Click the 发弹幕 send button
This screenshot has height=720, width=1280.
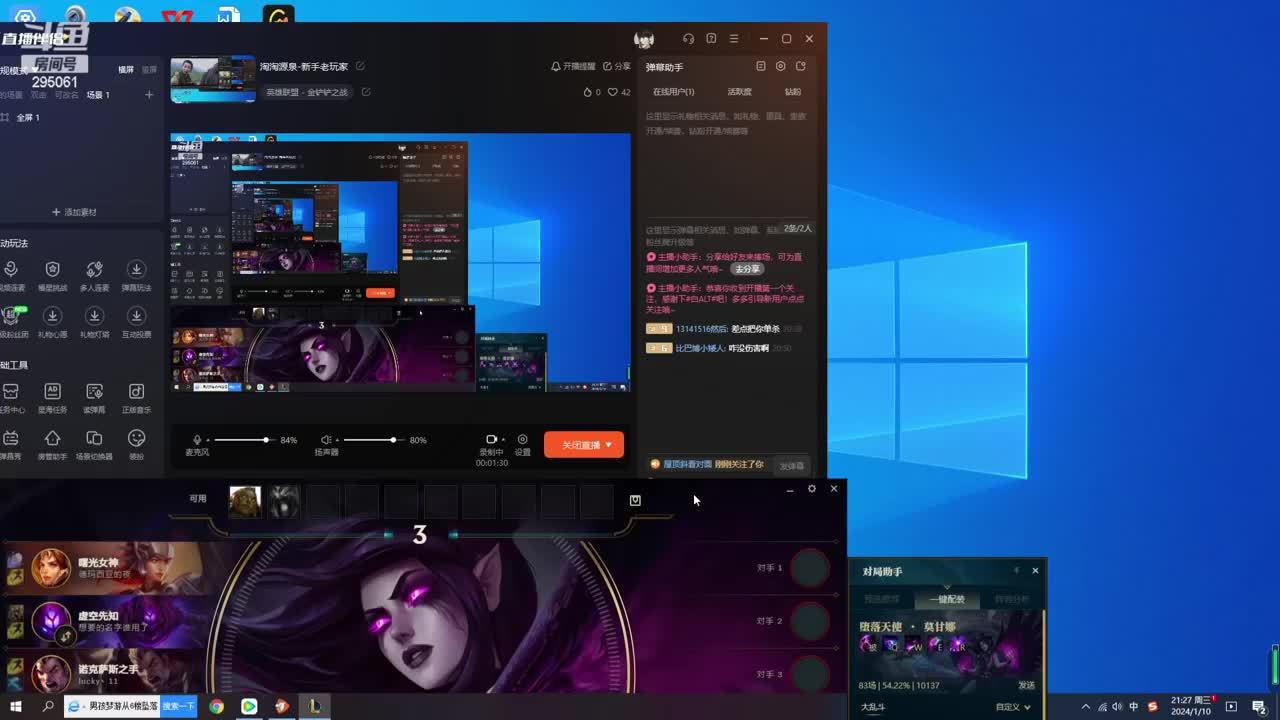(x=791, y=466)
